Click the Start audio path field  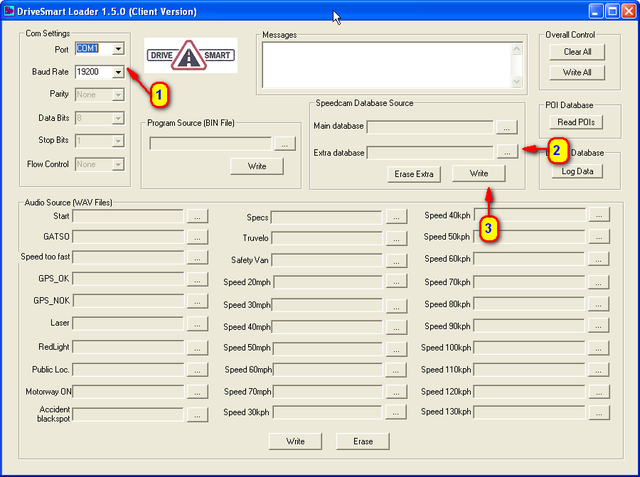(x=128, y=216)
